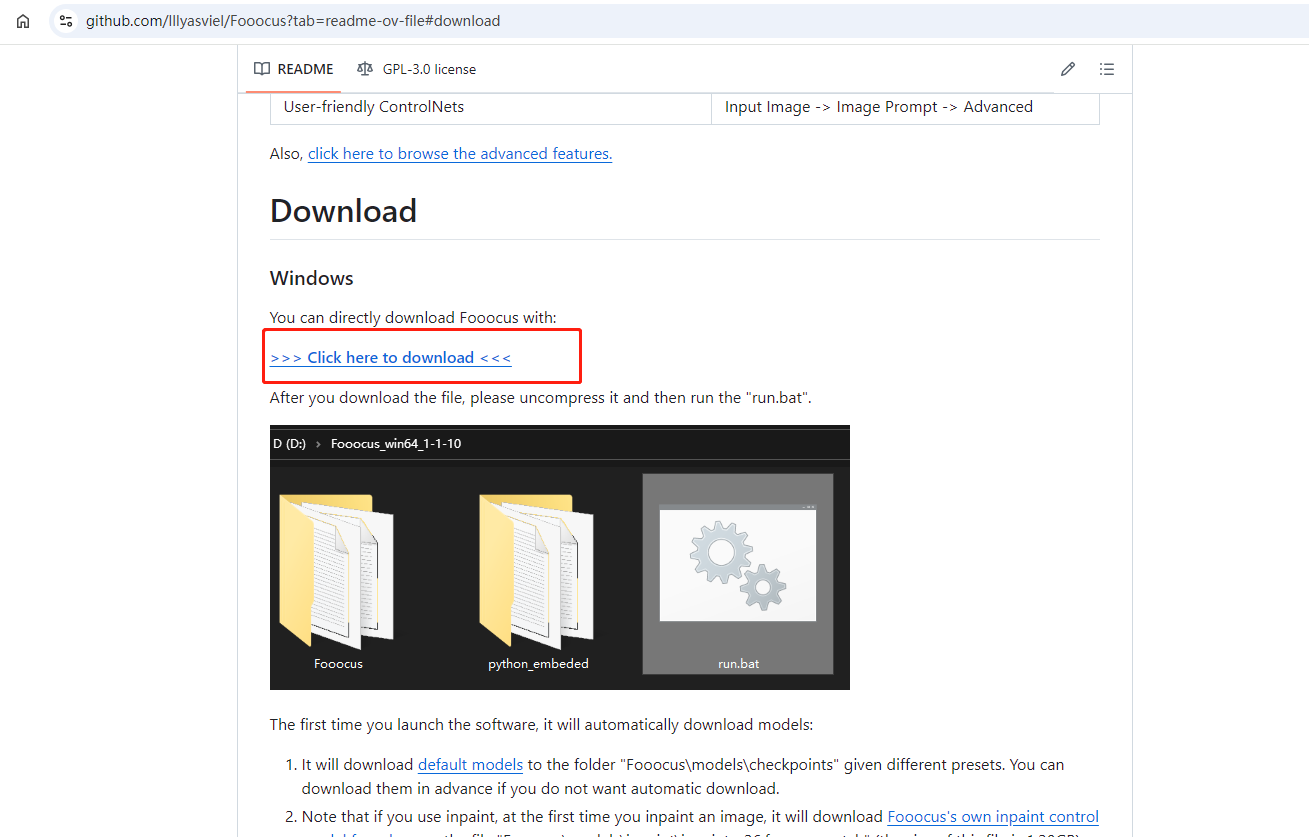Click breadcrumb chevron after D (D:)

pos(318,444)
